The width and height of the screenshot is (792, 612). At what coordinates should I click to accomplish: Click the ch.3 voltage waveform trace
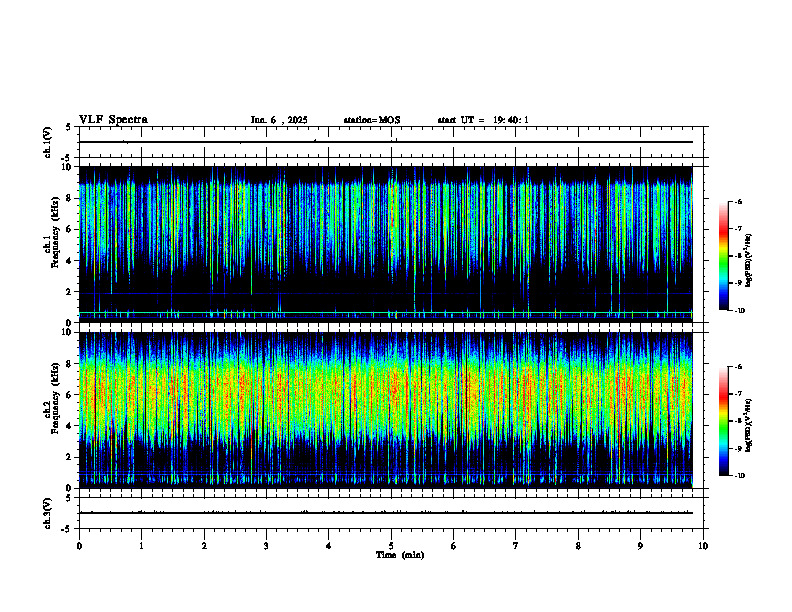(x=385, y=513)
